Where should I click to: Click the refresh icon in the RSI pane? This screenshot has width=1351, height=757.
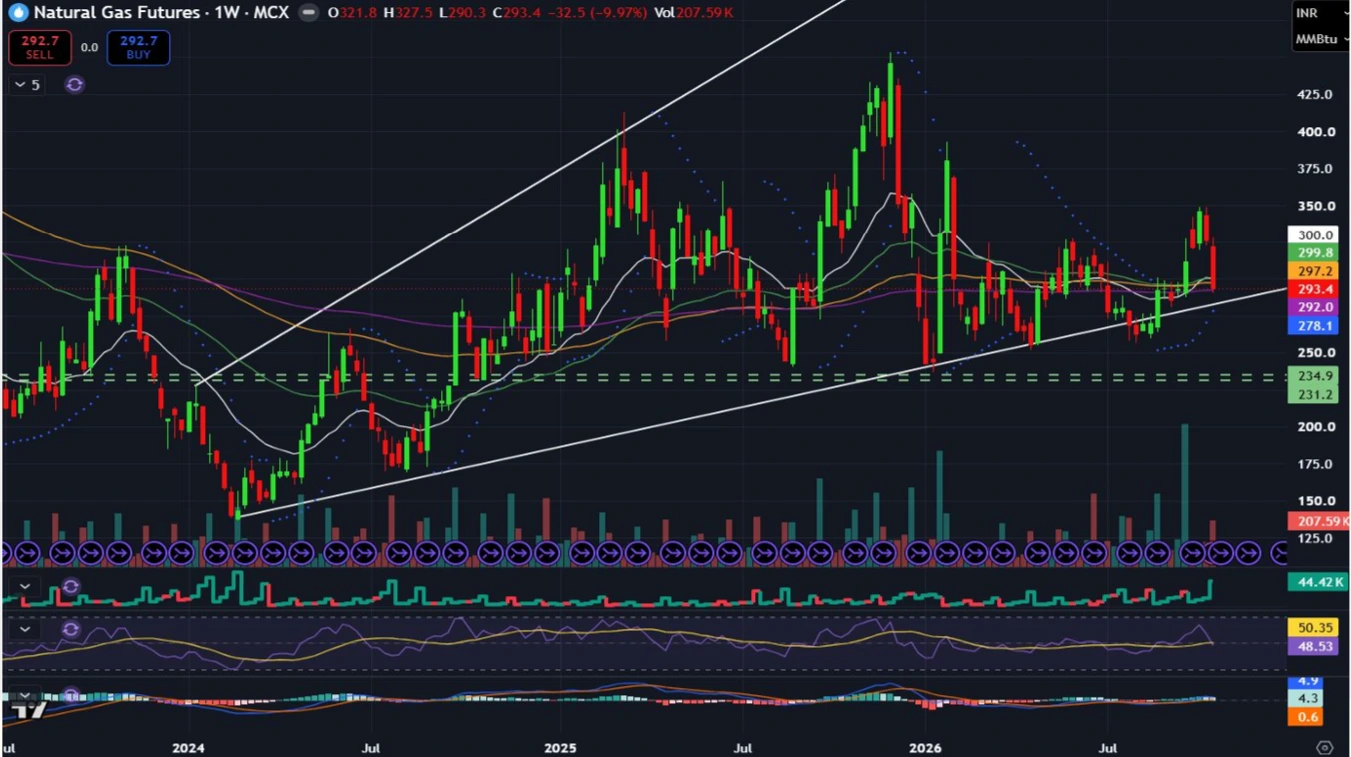point(70,630)
